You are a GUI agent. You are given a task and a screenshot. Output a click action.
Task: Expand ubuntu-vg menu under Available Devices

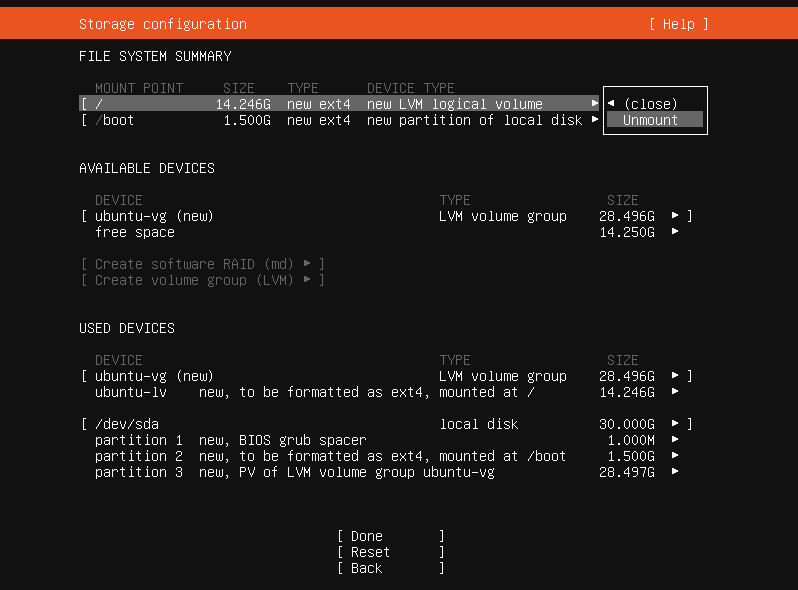pos(675,216)
